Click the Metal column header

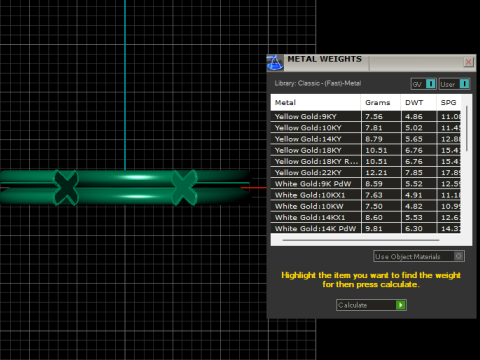(316, 103)
